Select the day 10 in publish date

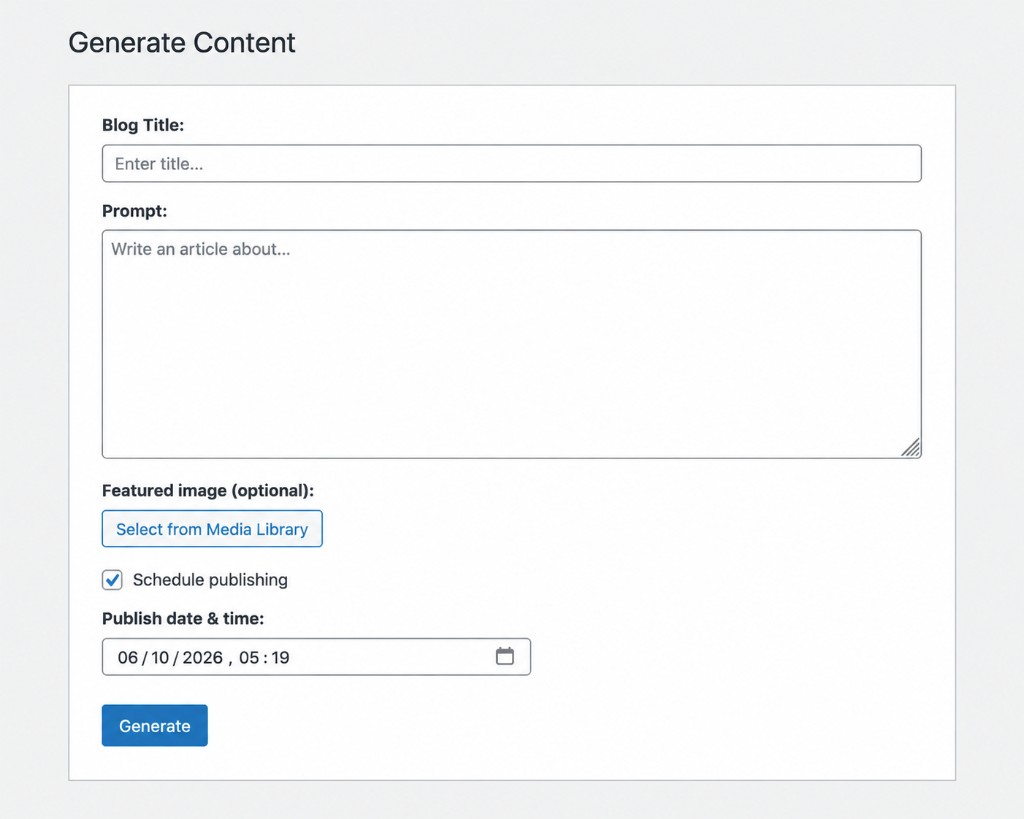160,658
